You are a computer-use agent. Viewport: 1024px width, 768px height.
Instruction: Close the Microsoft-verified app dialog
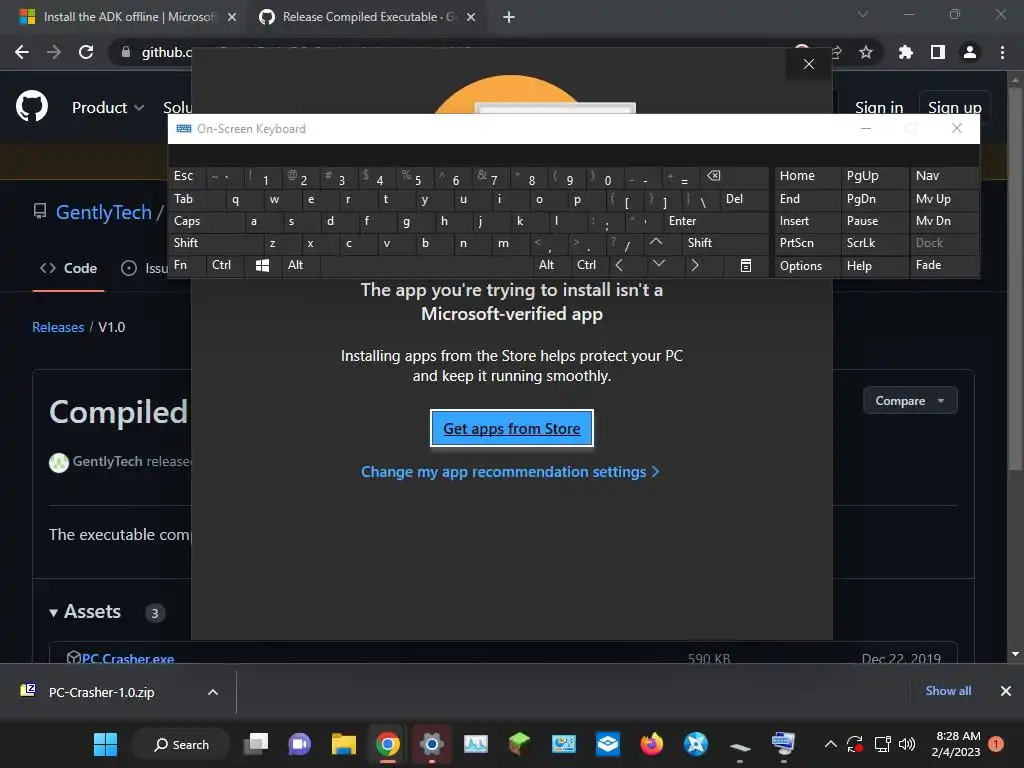pos(808,64)
